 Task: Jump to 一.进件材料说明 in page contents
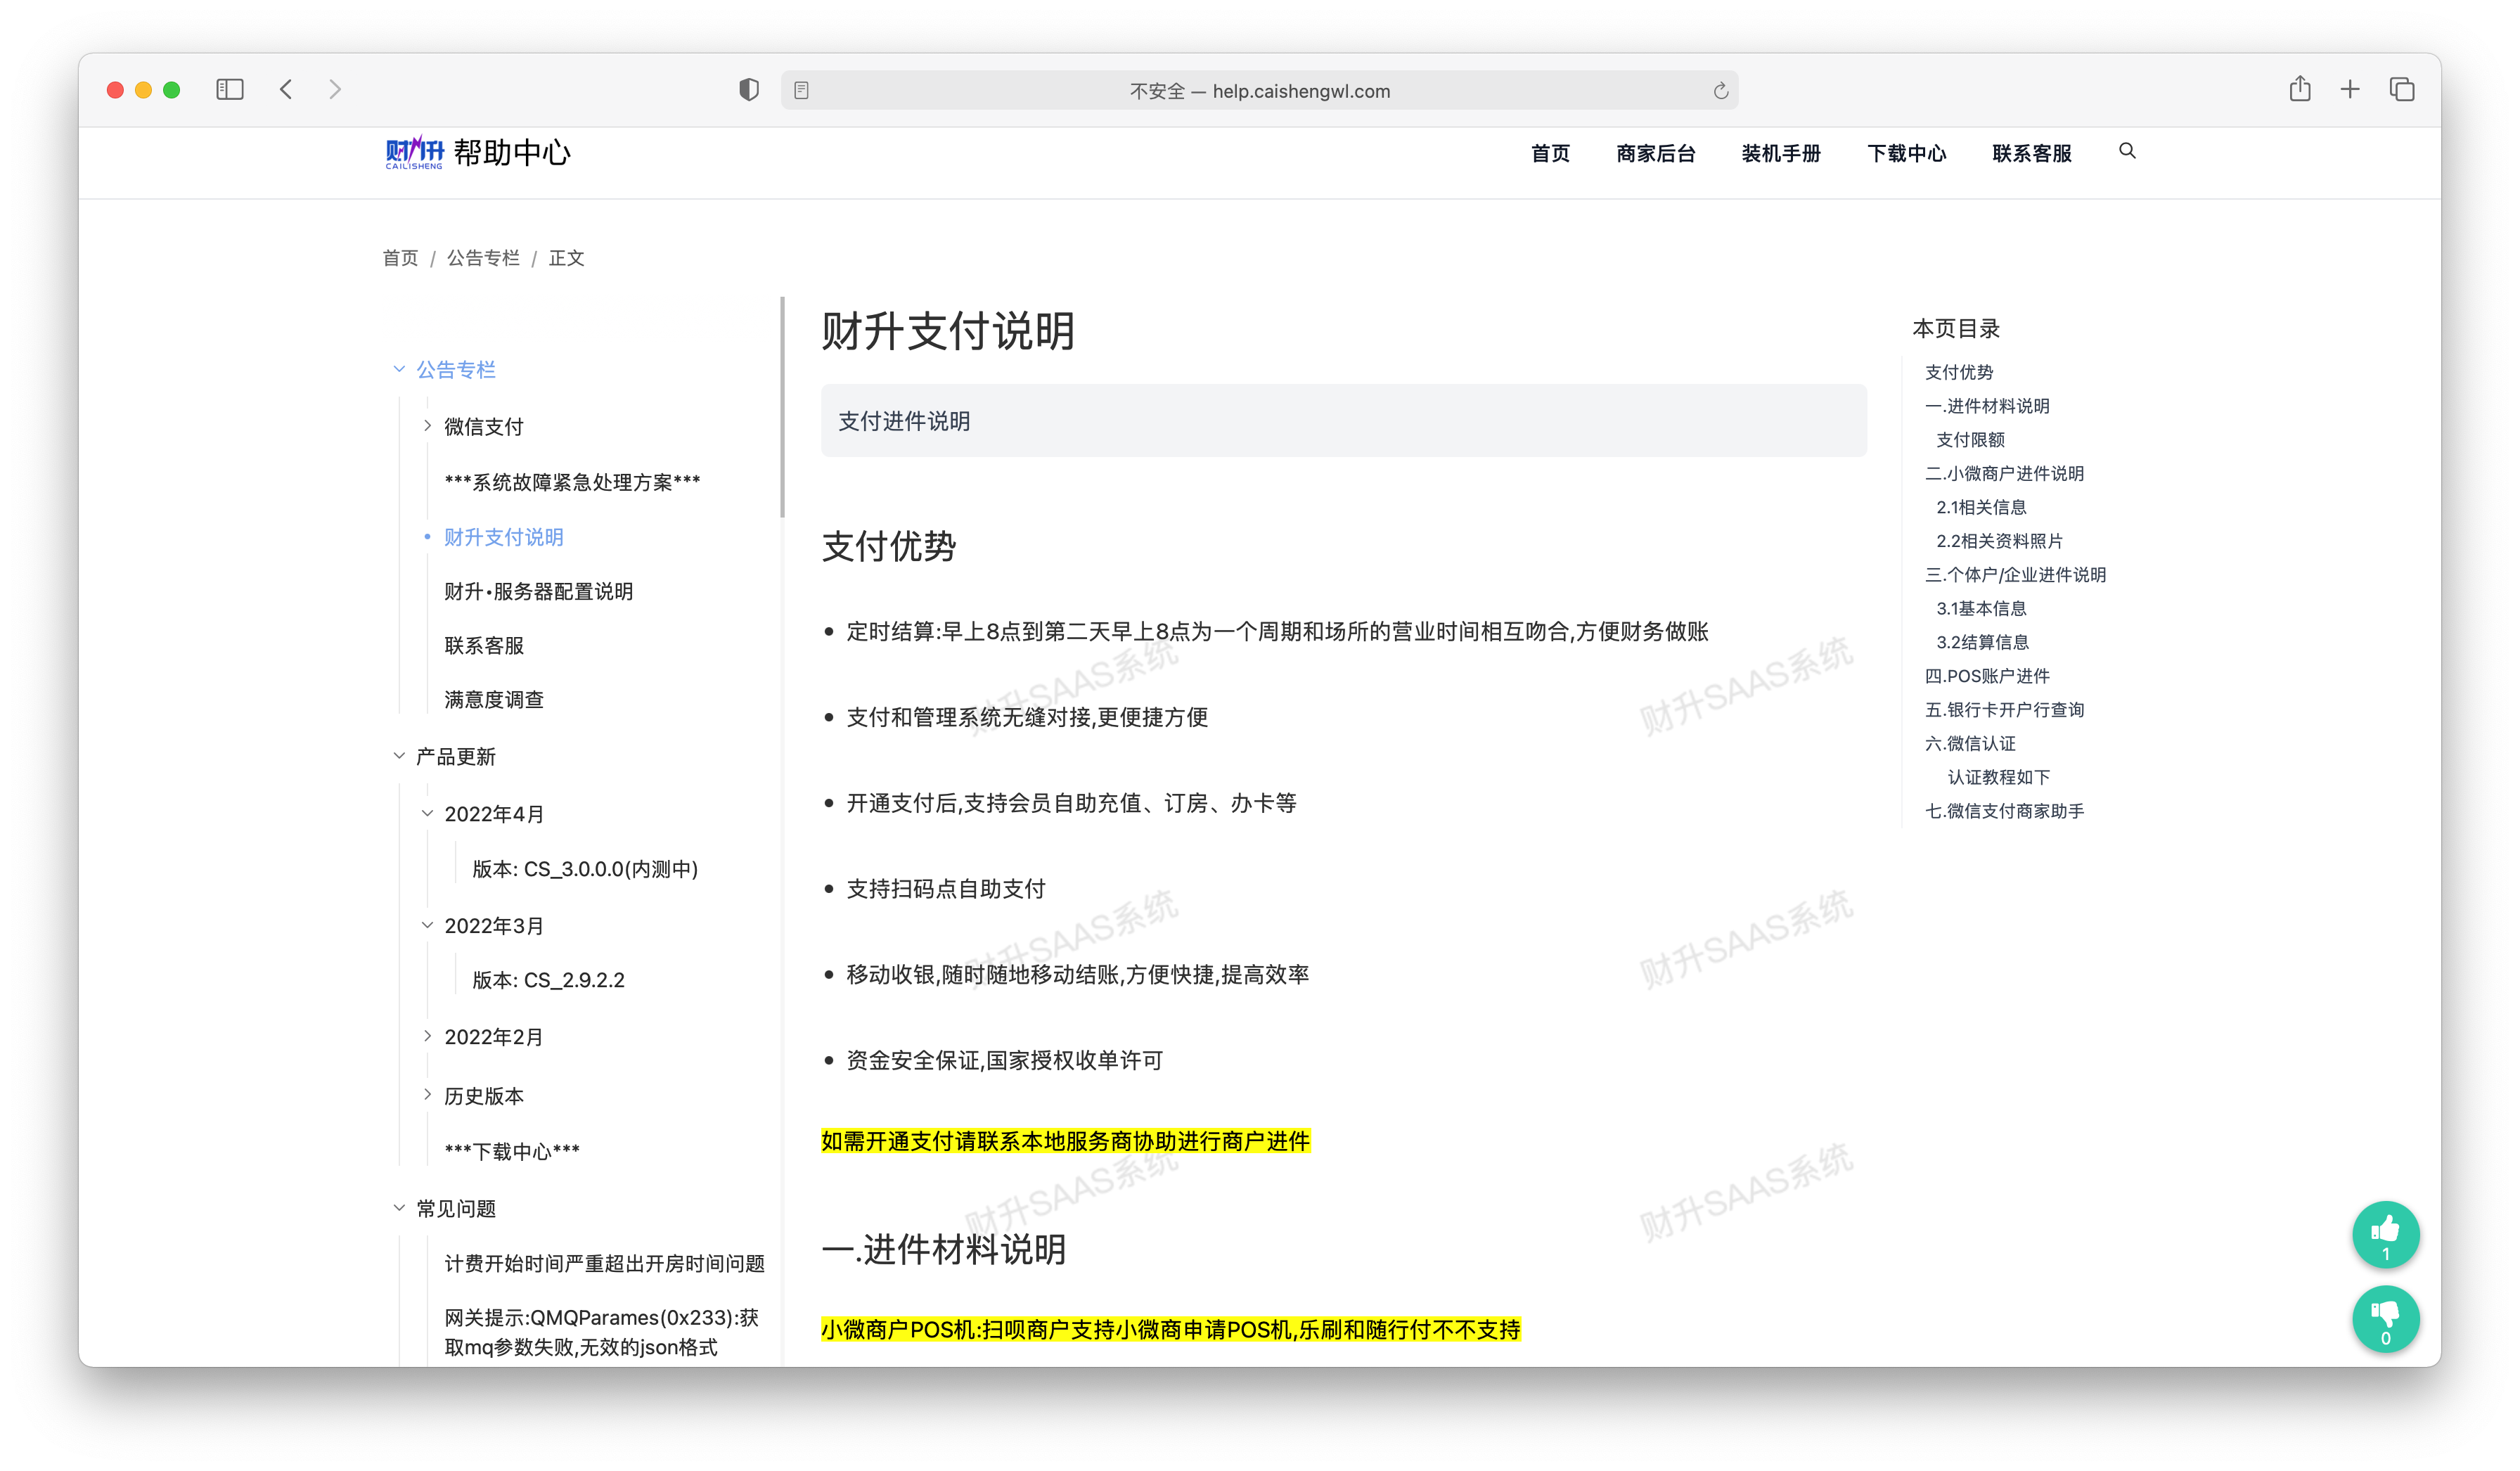click(1987, 406)
